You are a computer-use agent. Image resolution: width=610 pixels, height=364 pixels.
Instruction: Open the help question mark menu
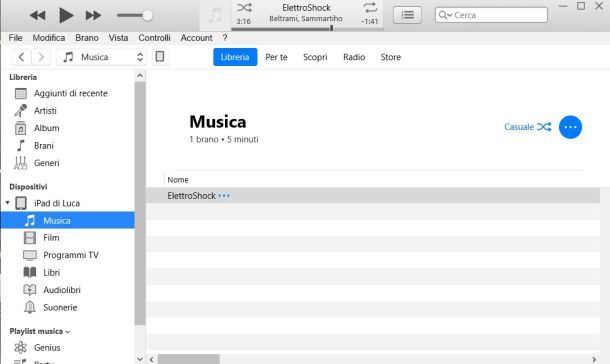(x=225, y=38)
